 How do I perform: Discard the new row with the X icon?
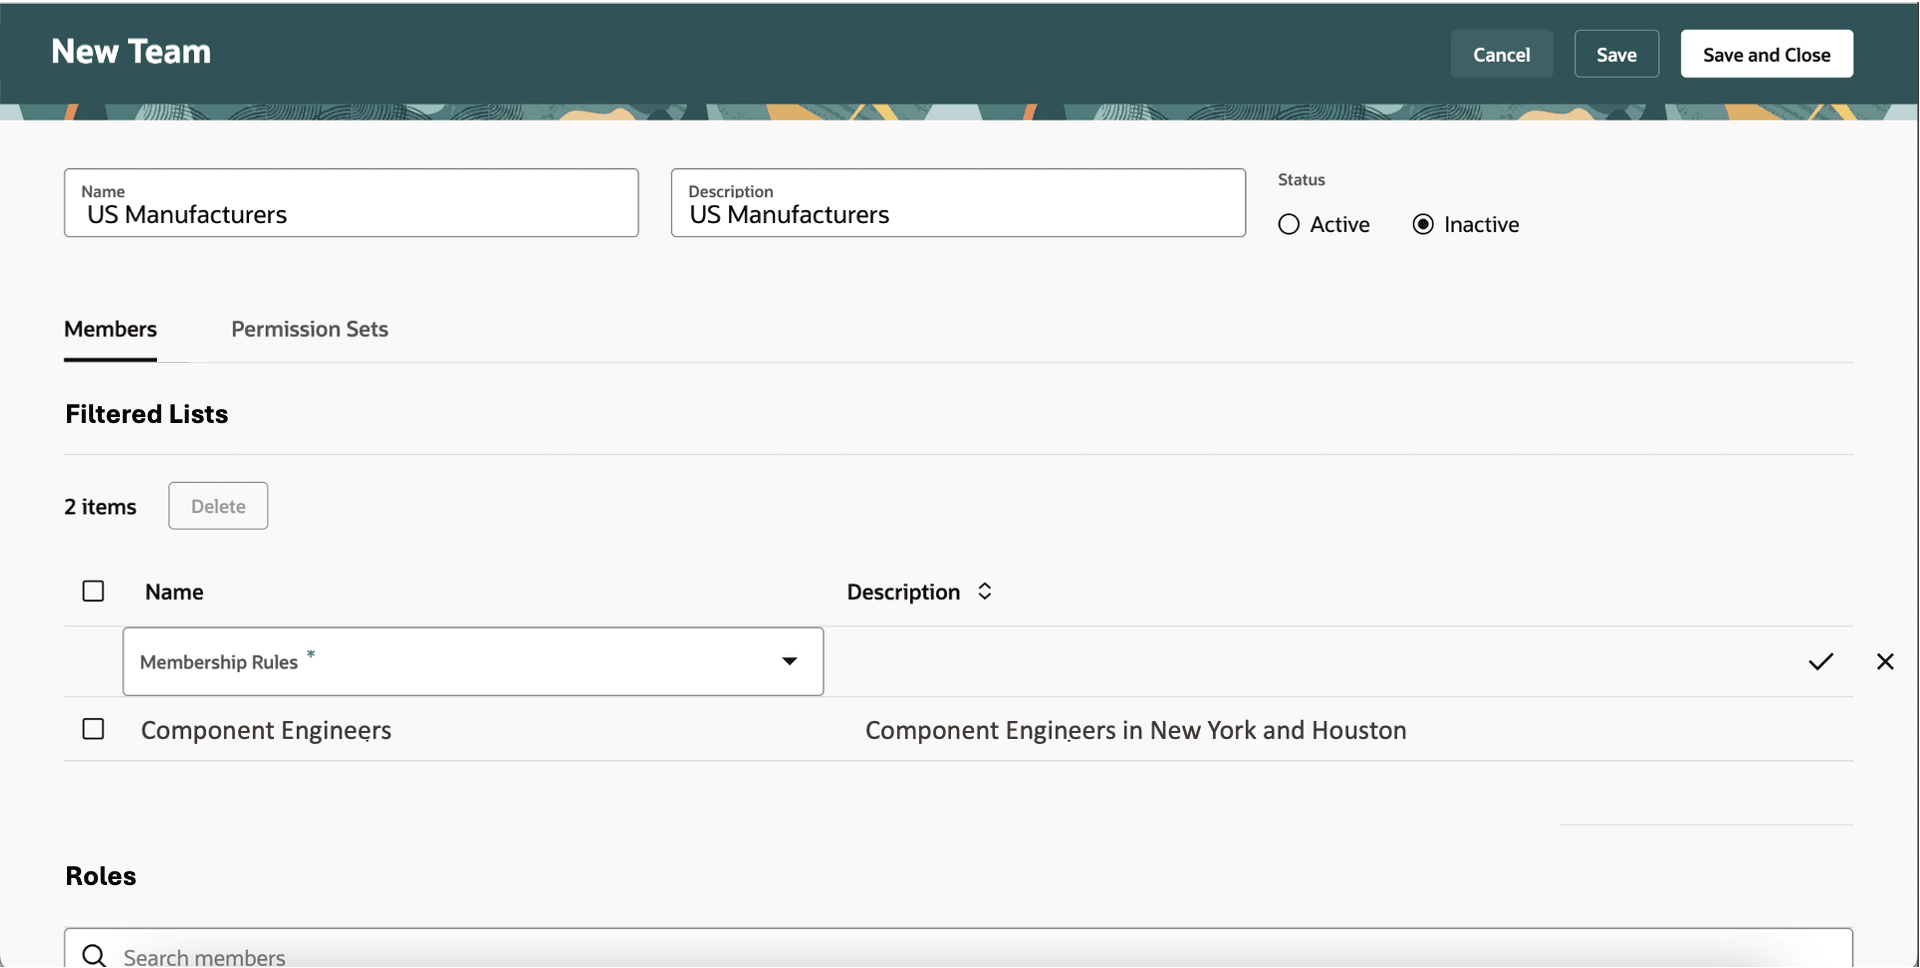[1885, 661]
